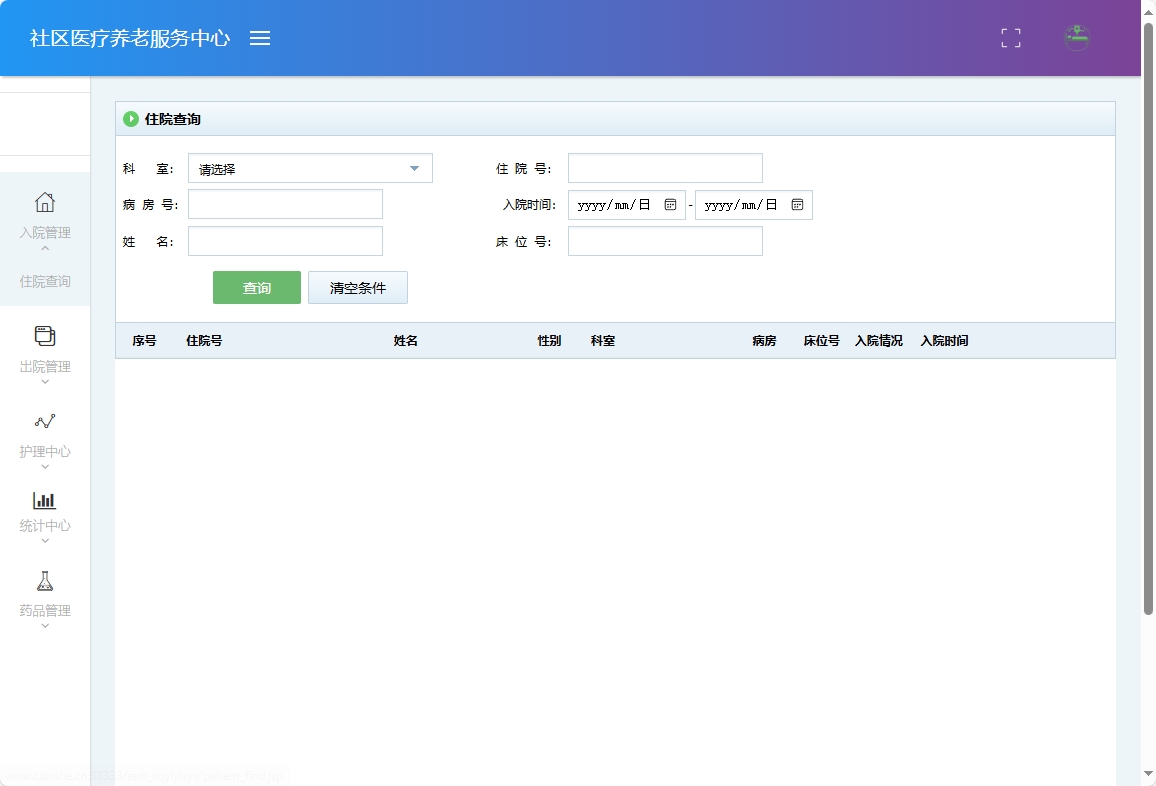
Task: Click 清空条件 to clear the filters
Action: (357, 287)
